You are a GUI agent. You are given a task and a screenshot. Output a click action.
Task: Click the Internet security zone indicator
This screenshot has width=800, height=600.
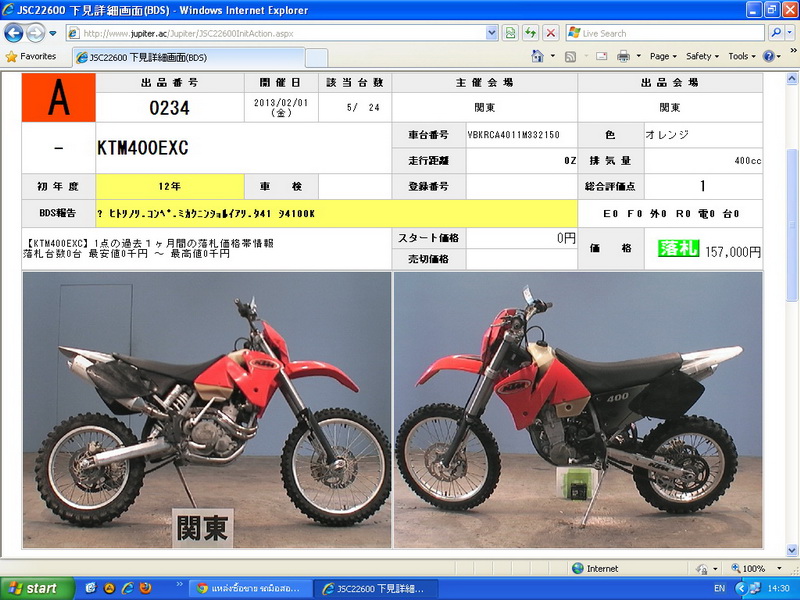click(595, 568)
